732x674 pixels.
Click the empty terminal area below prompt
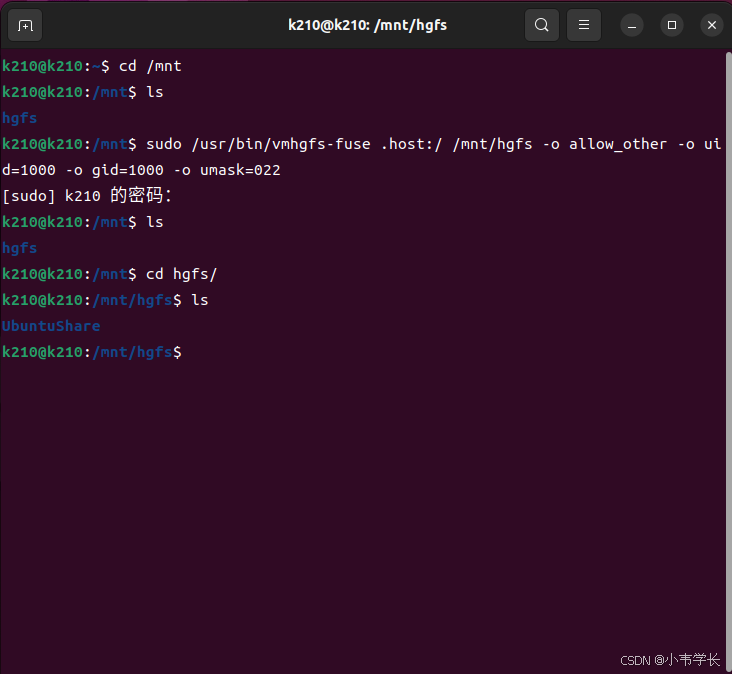(362, 504)
